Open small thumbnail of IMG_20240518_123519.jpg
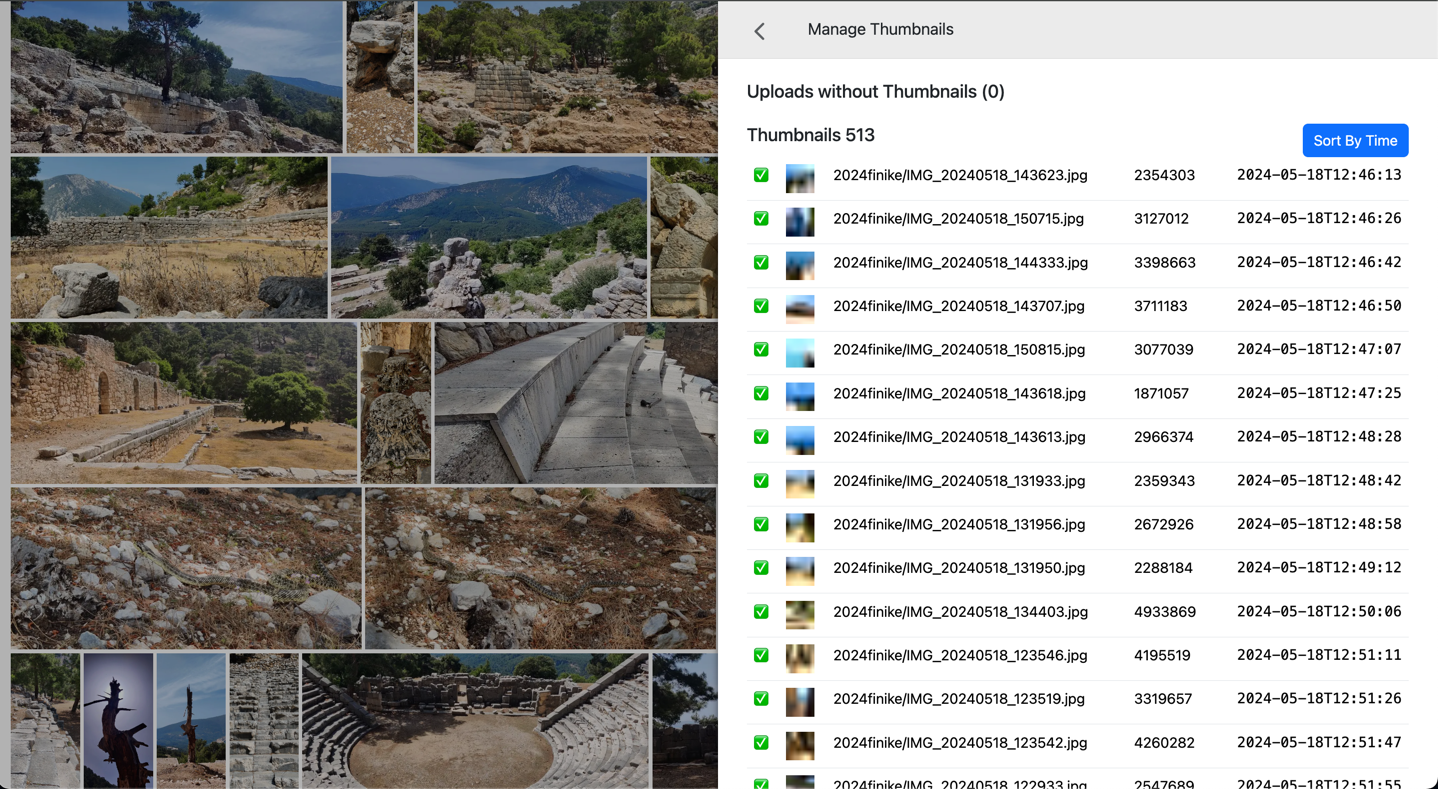 (800, 702)
